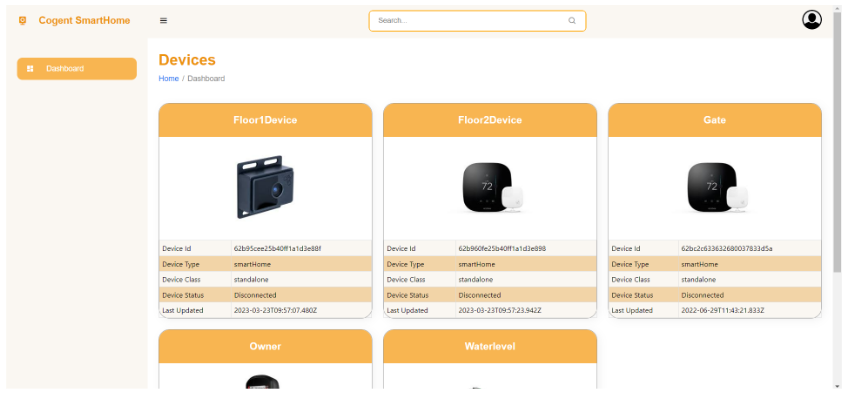Select Dashboard in the sidebar menu
855x407 pixels.
[77, 69]
